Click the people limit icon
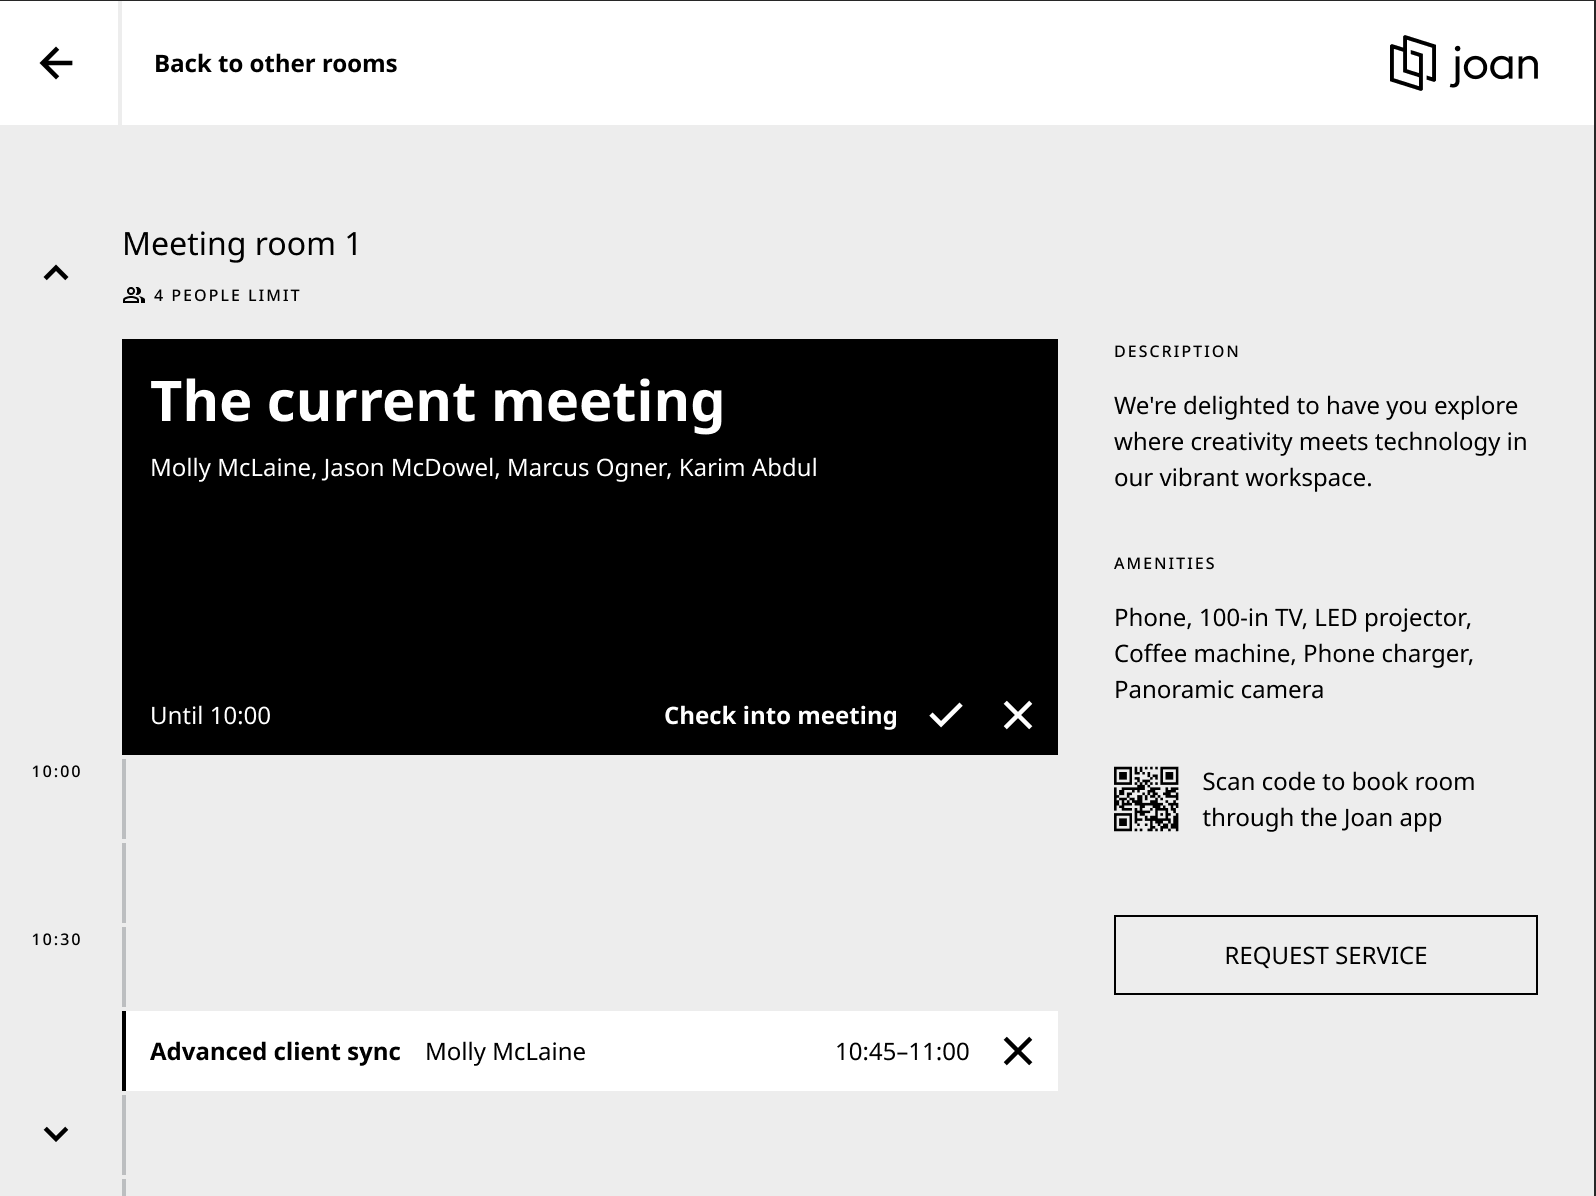This screenshot has height=1196, width=1596. pos(133,295)
